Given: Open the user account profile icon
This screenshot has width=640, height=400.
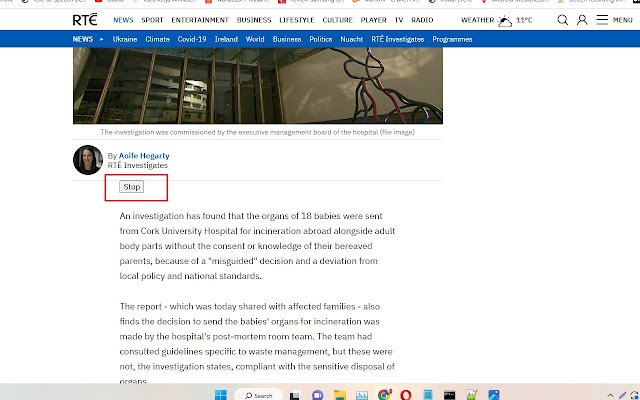Looking at the screenshot, I should pos(582,20).
